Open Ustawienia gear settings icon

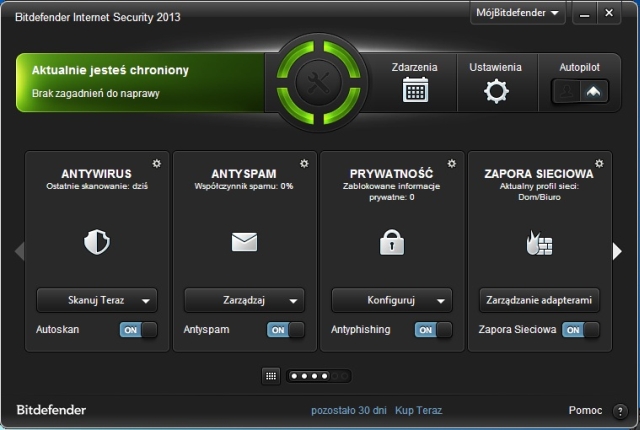click(x=496, y=91)
